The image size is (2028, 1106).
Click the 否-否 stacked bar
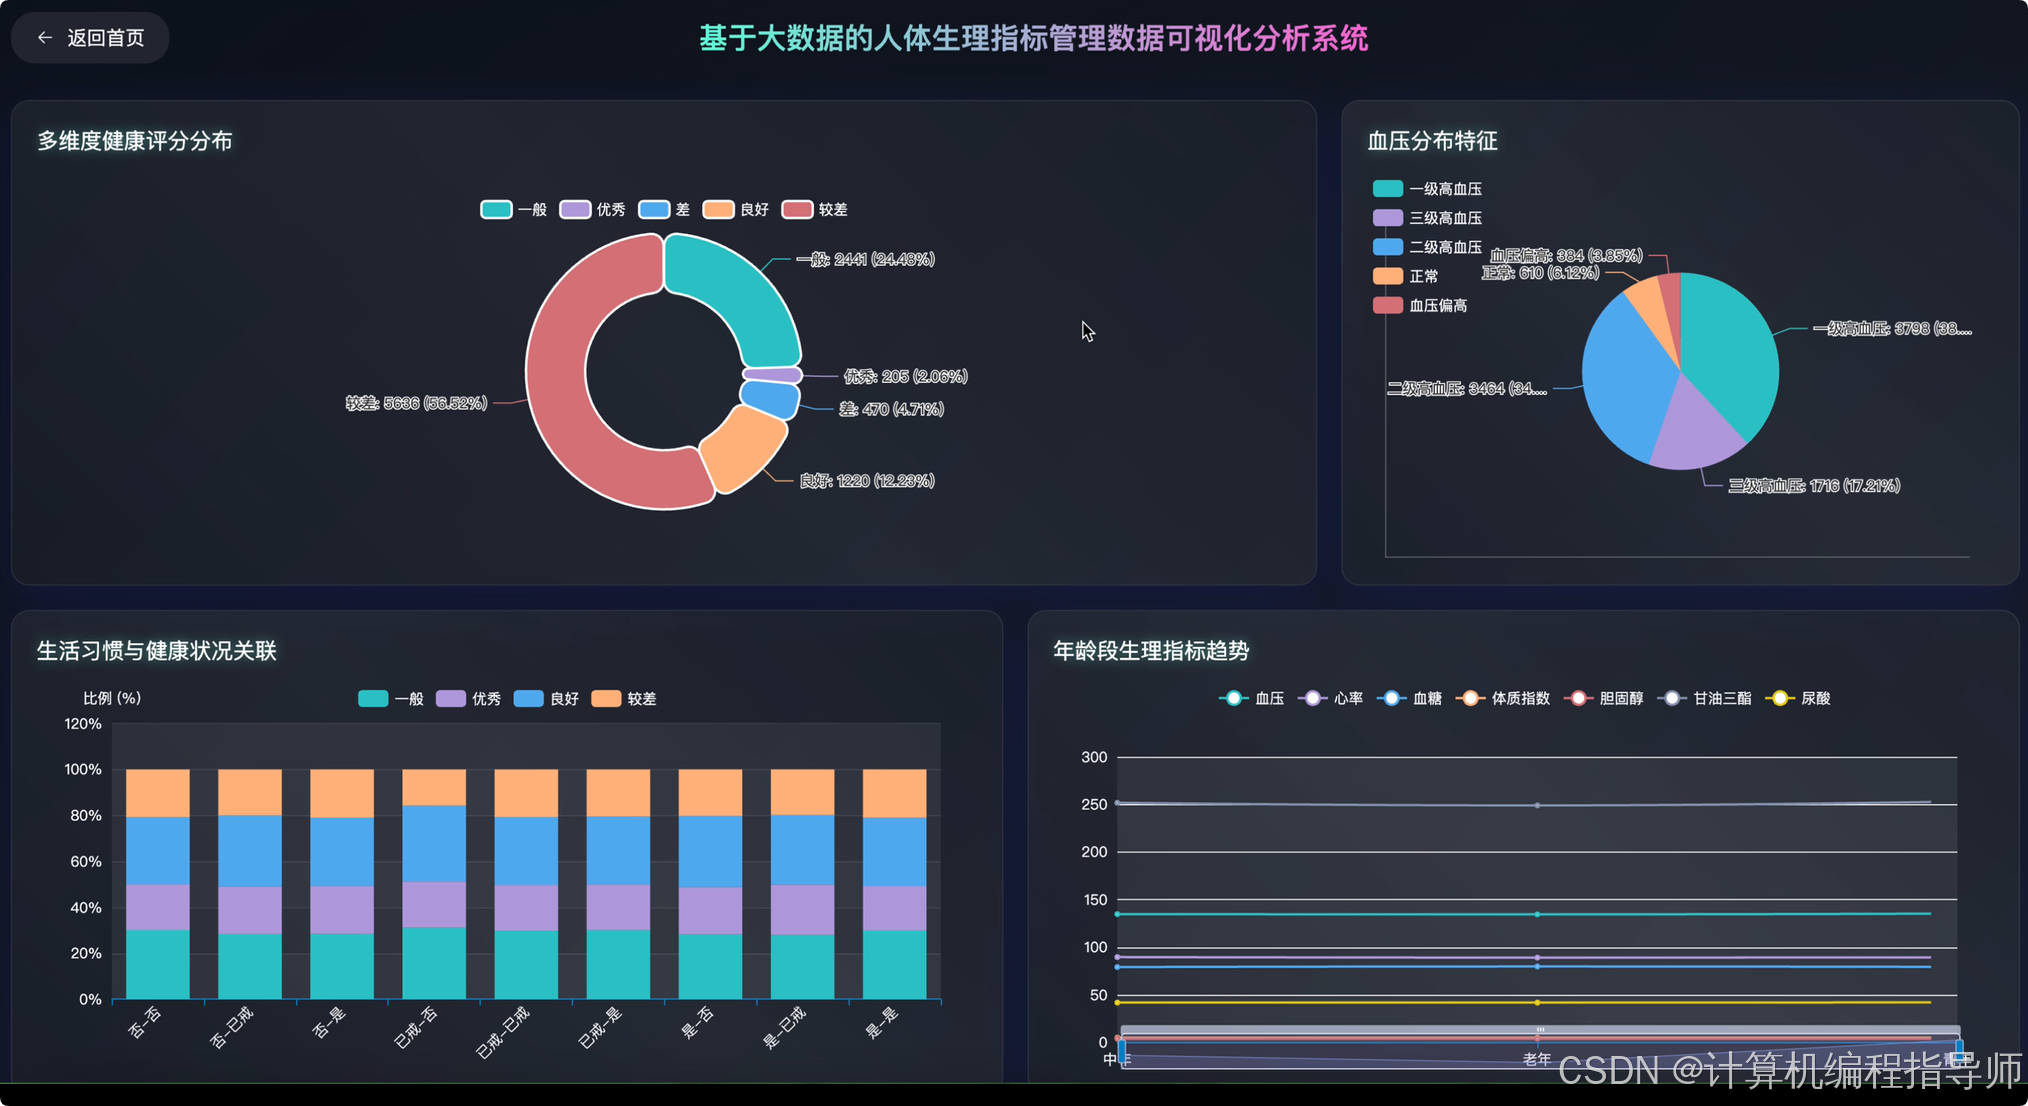click(158, 884)
